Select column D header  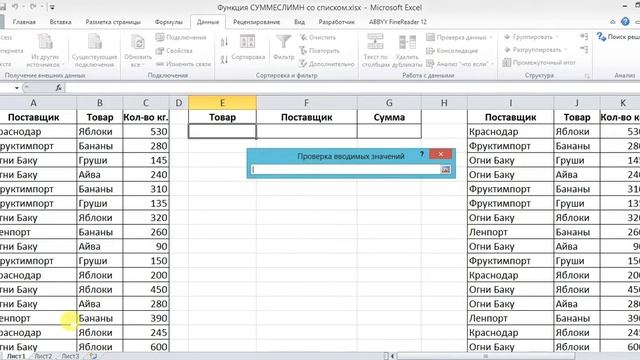[x=179, y=103]
